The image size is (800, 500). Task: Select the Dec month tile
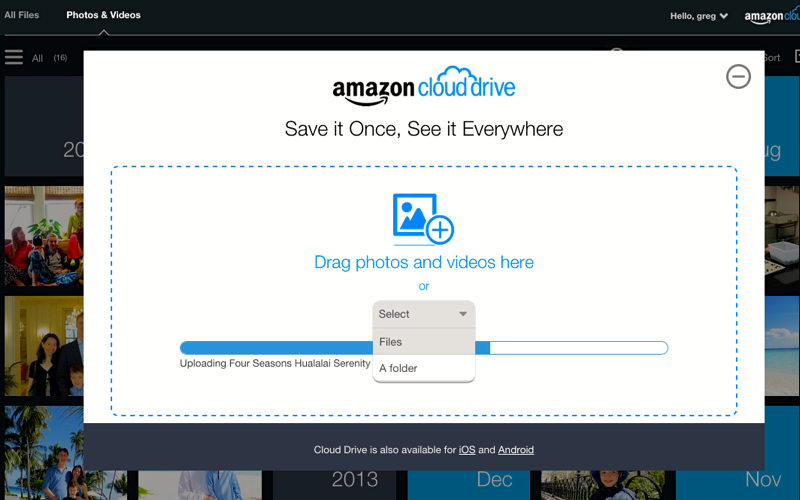(468, 485)
